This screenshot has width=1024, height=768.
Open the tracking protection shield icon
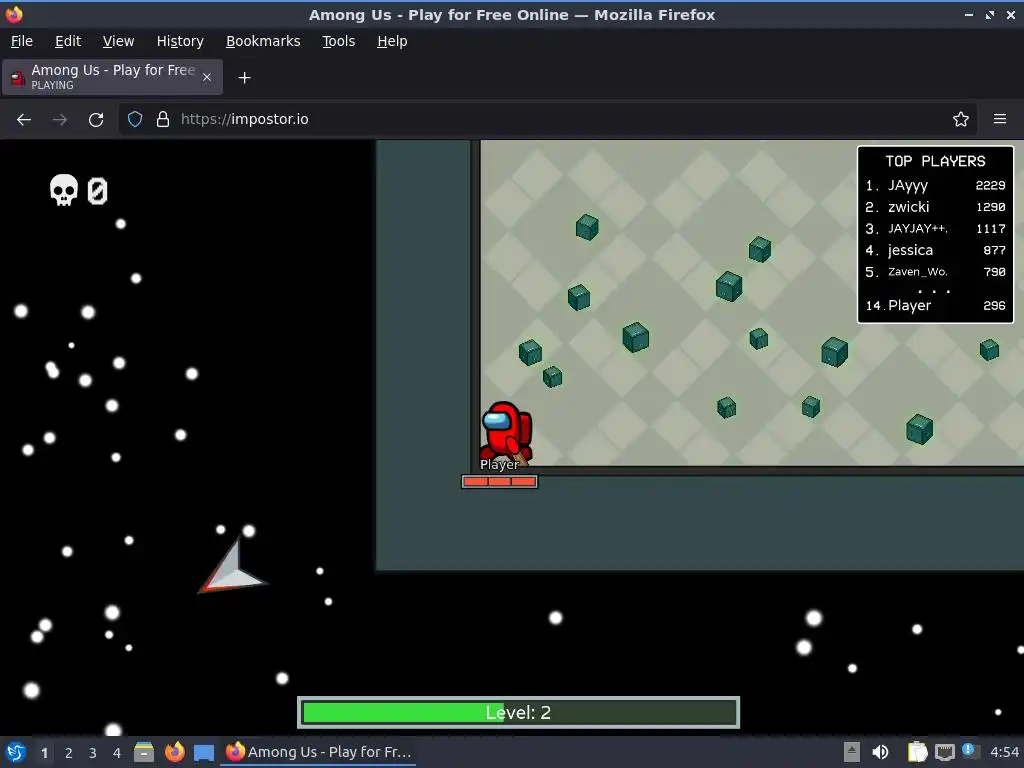[135, 119]
